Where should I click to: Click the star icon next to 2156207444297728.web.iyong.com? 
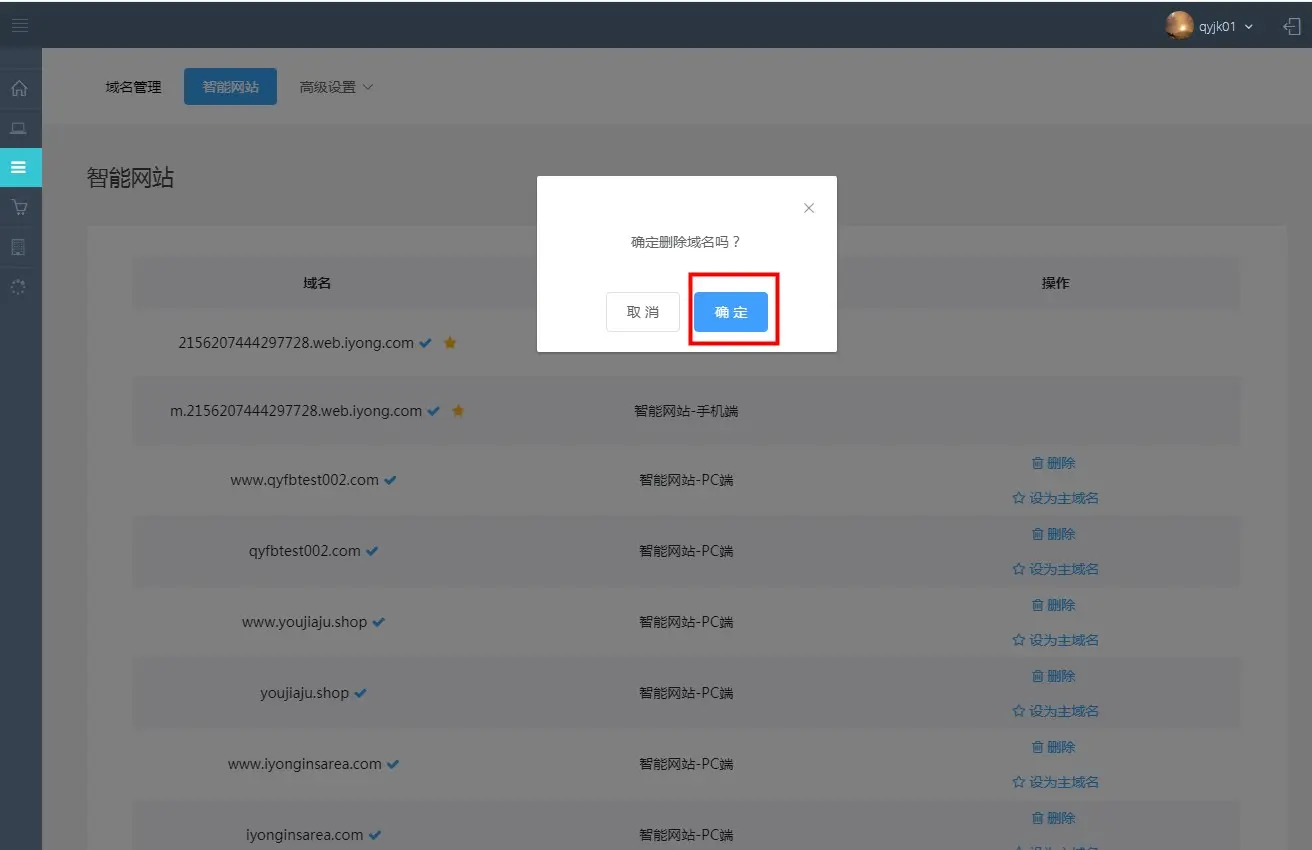tap(450, 343)
